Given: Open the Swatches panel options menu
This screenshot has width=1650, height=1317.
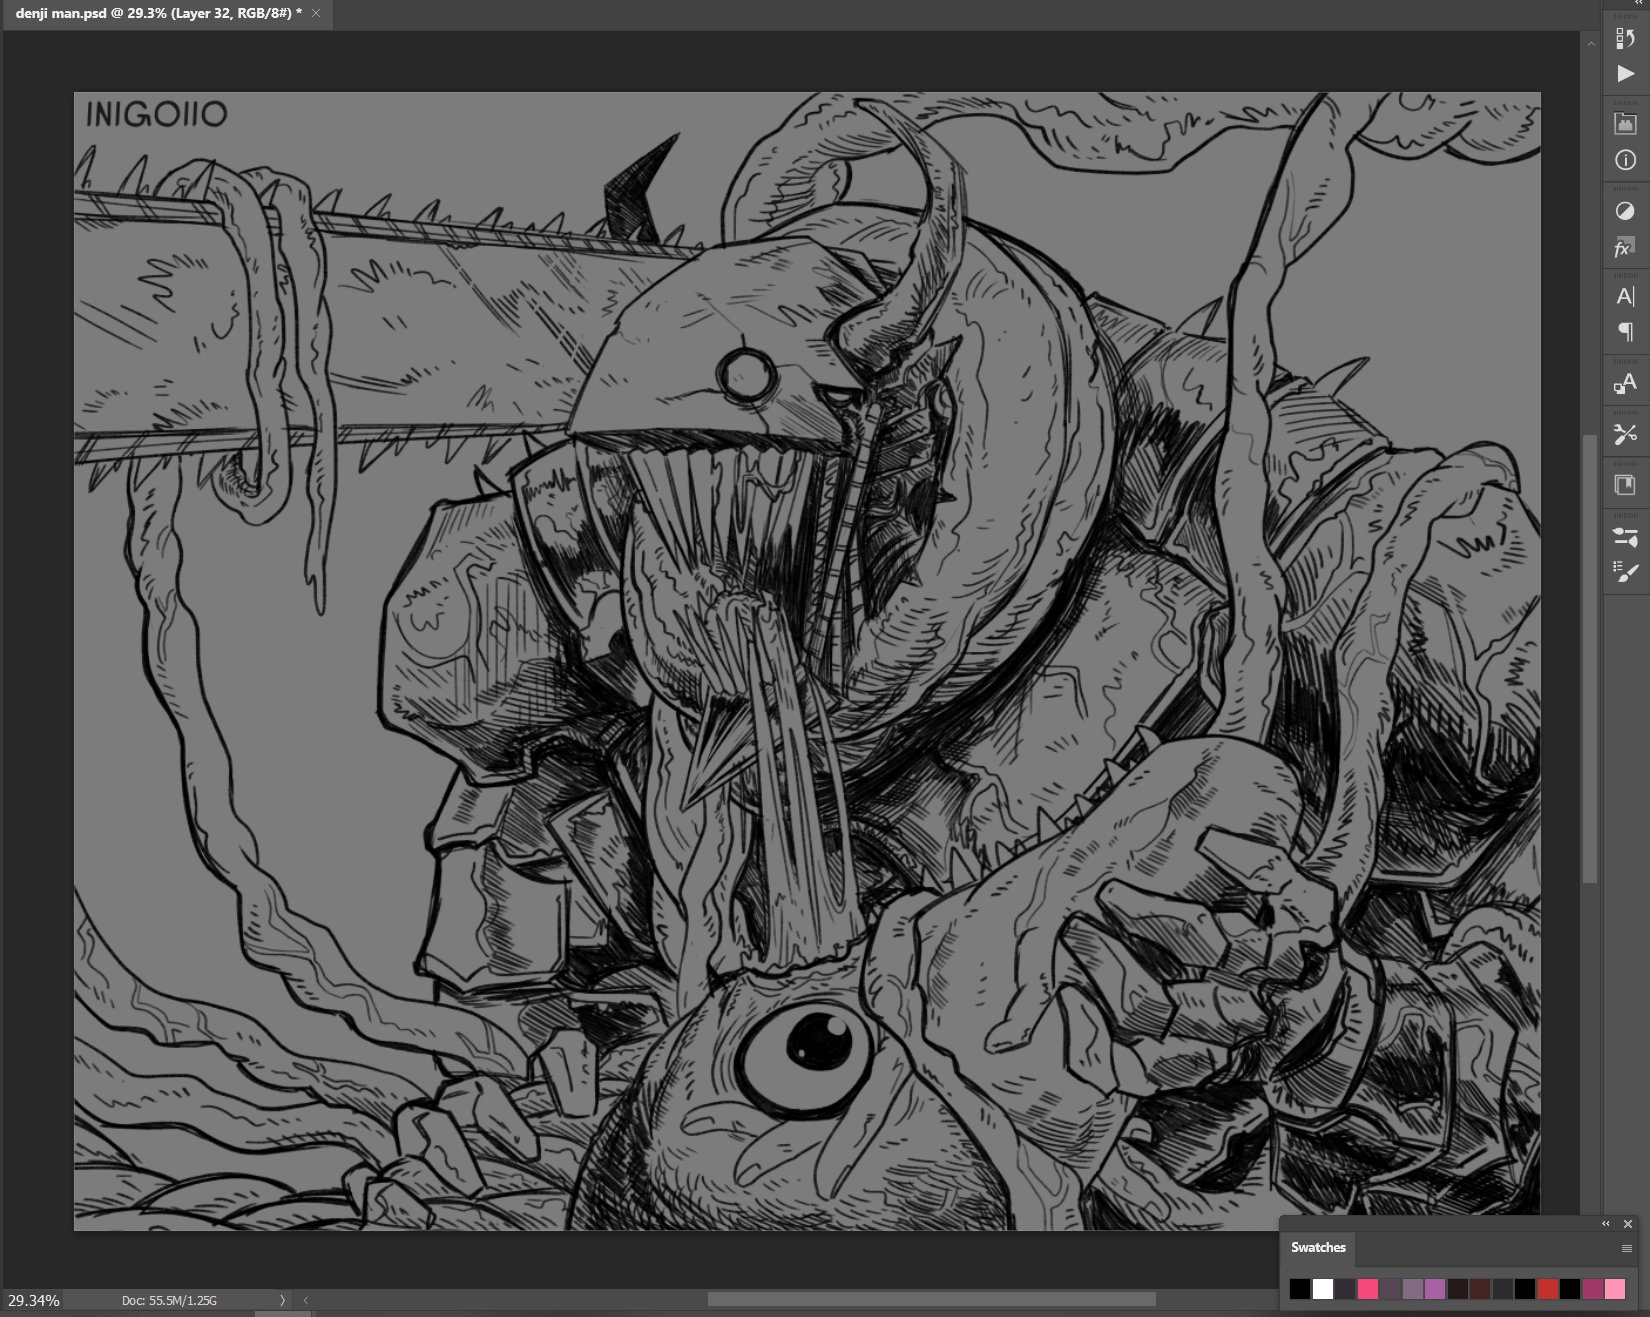Looking at the screenshot, I should [1626, 1248].
